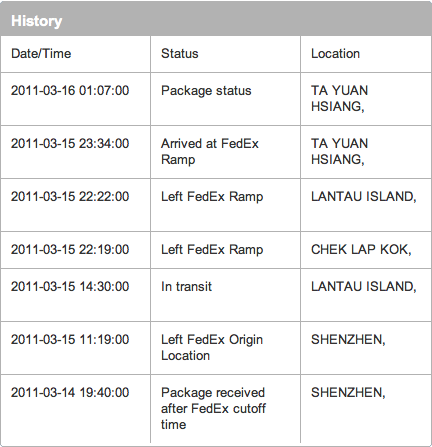Click the CHEK LAP KOK location cell
Viewport: 432px width, 447px height.
[x=361, y=250]
